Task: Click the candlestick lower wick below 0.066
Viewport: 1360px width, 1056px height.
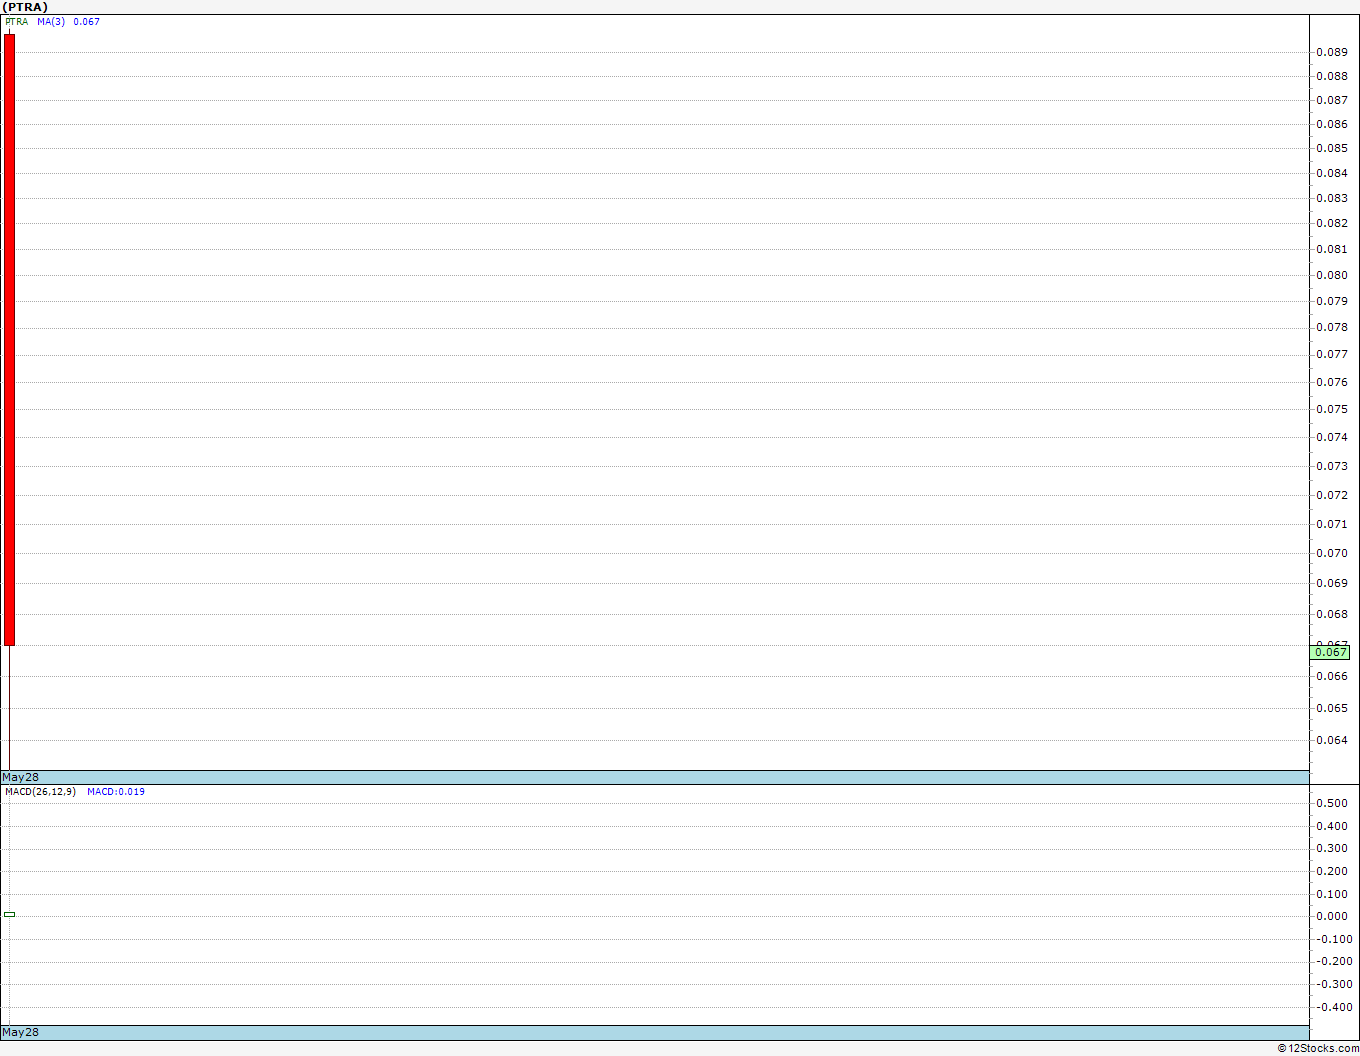Action: pyautogui.click(x=9, y=708)
